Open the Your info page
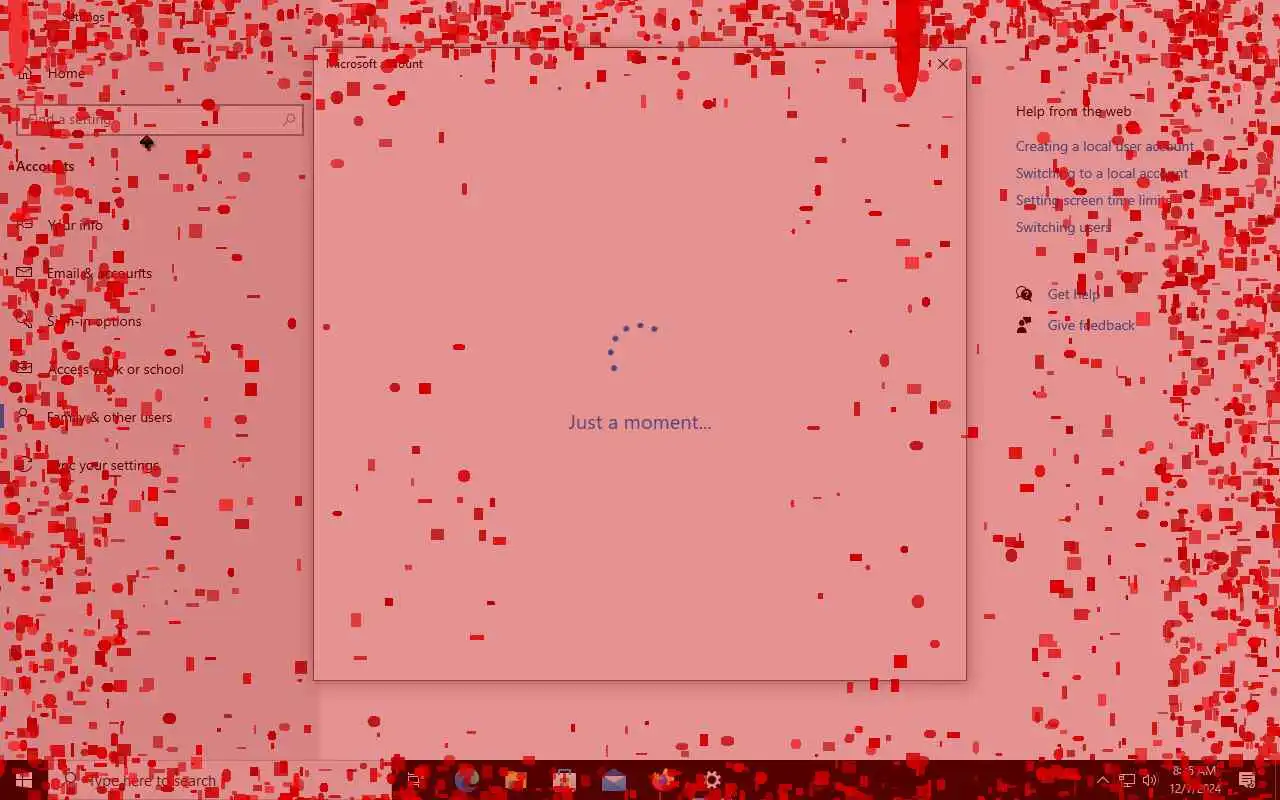The height and width of the screenshot is (800, 1280). tap(75, 225)
